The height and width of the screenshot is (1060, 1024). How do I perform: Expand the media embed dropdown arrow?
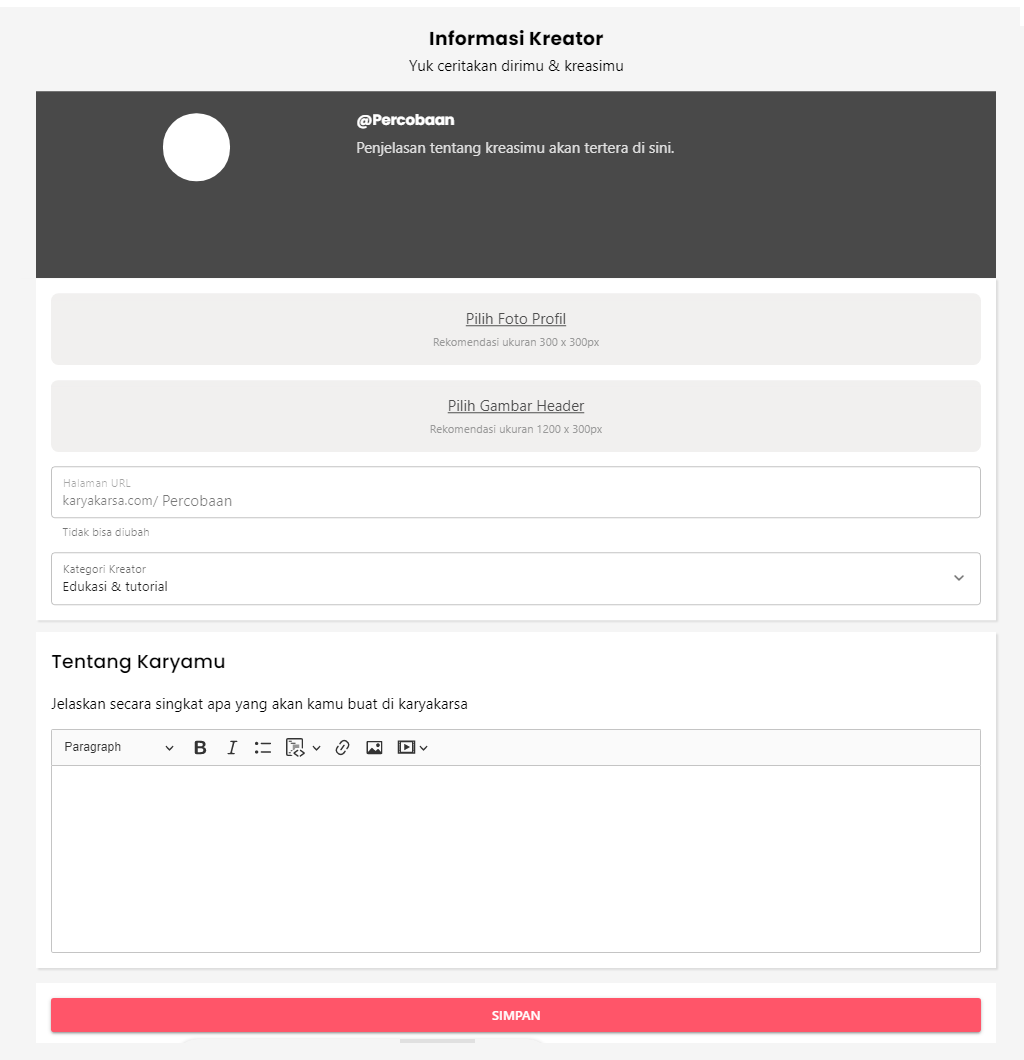click(424, 748)
